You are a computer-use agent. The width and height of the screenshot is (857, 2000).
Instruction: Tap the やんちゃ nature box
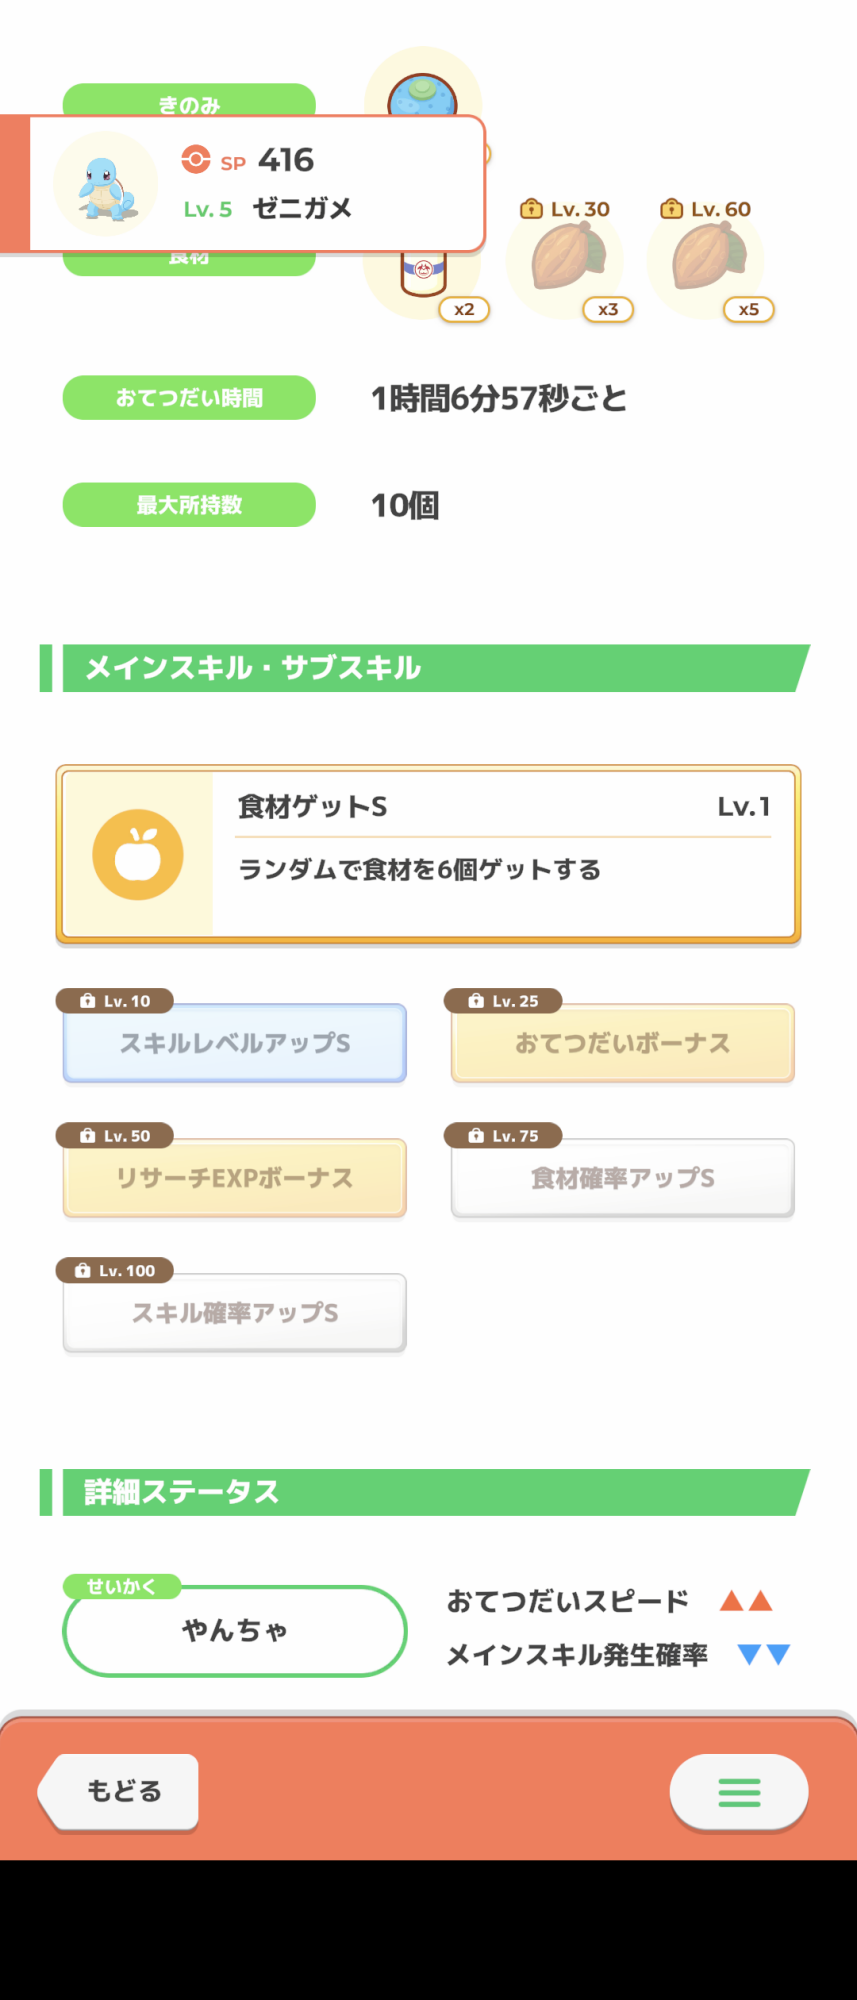235,1630
